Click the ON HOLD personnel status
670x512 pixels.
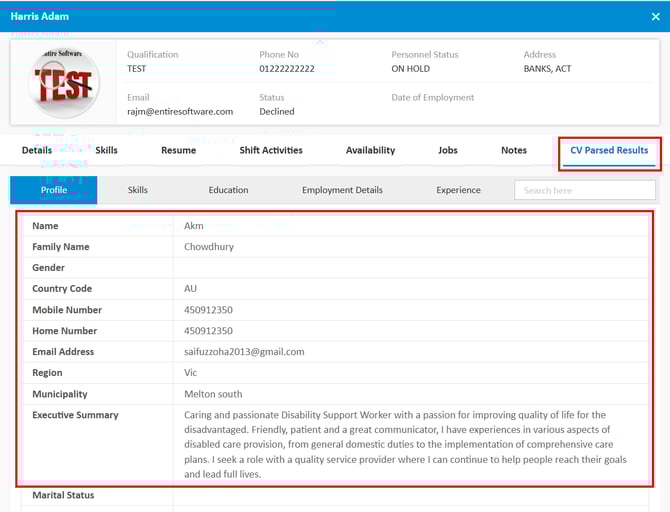pos(411,69)
